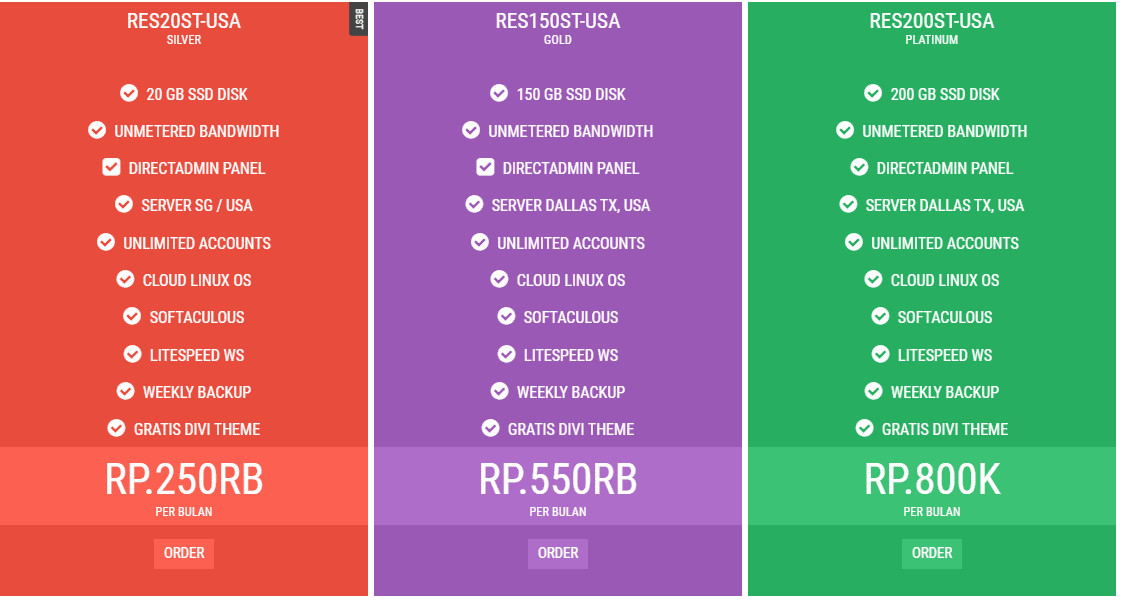Order the RES150ST-USA Gold plan

point(558,553)
